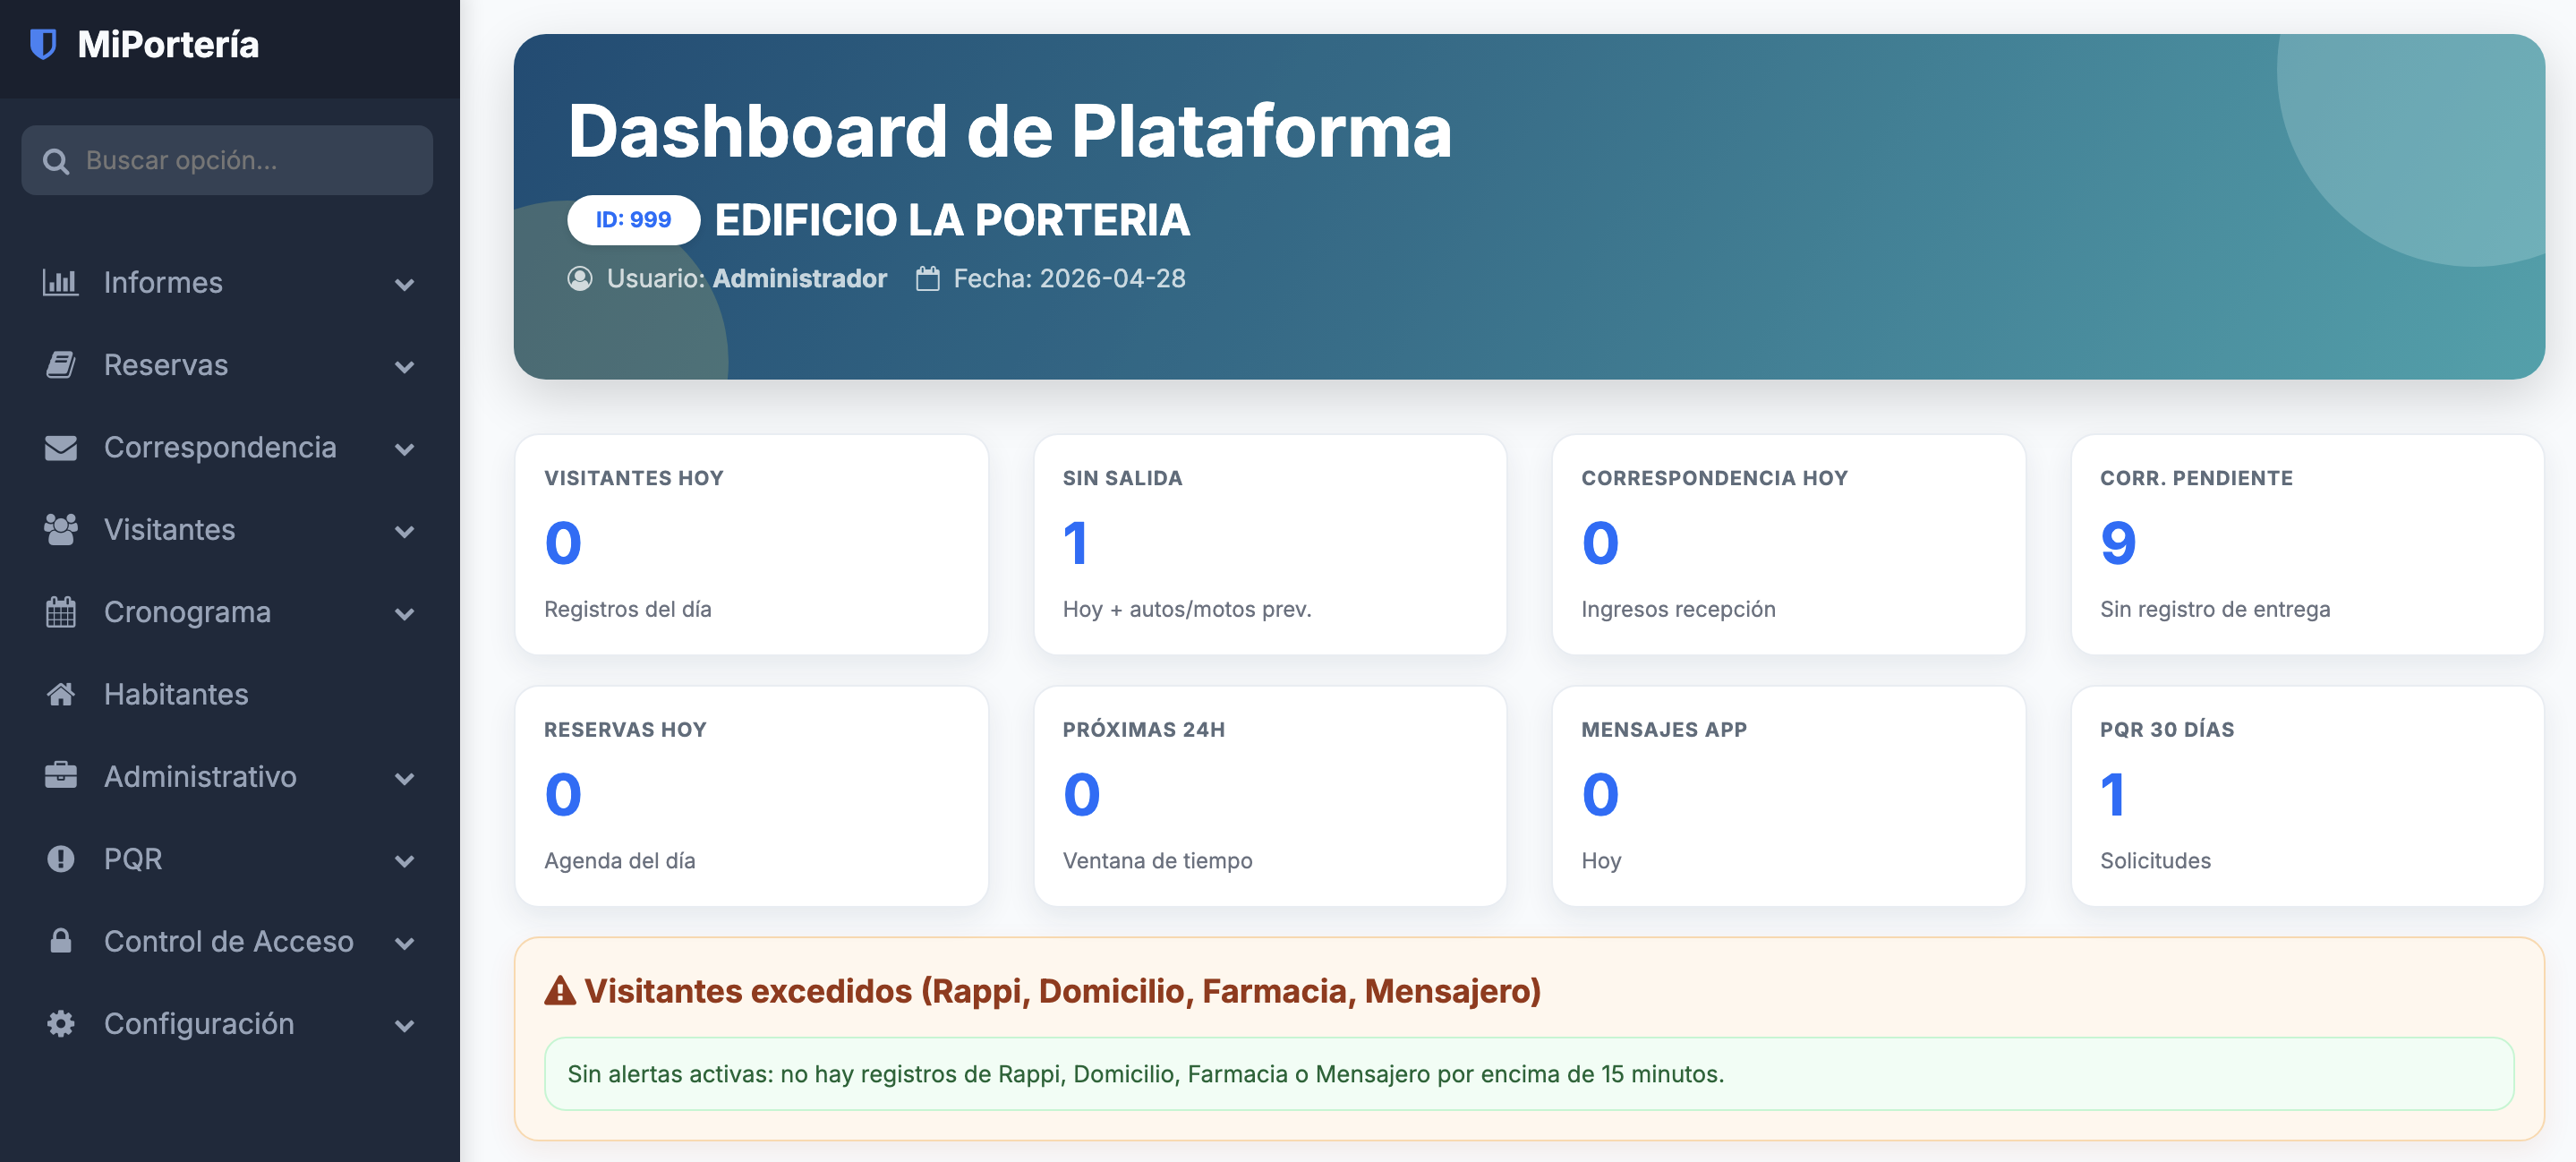The width and height of the screenshot is (2576, 1162).
Task: Open the Informes menu label
Action: click(x=163, y=283)
